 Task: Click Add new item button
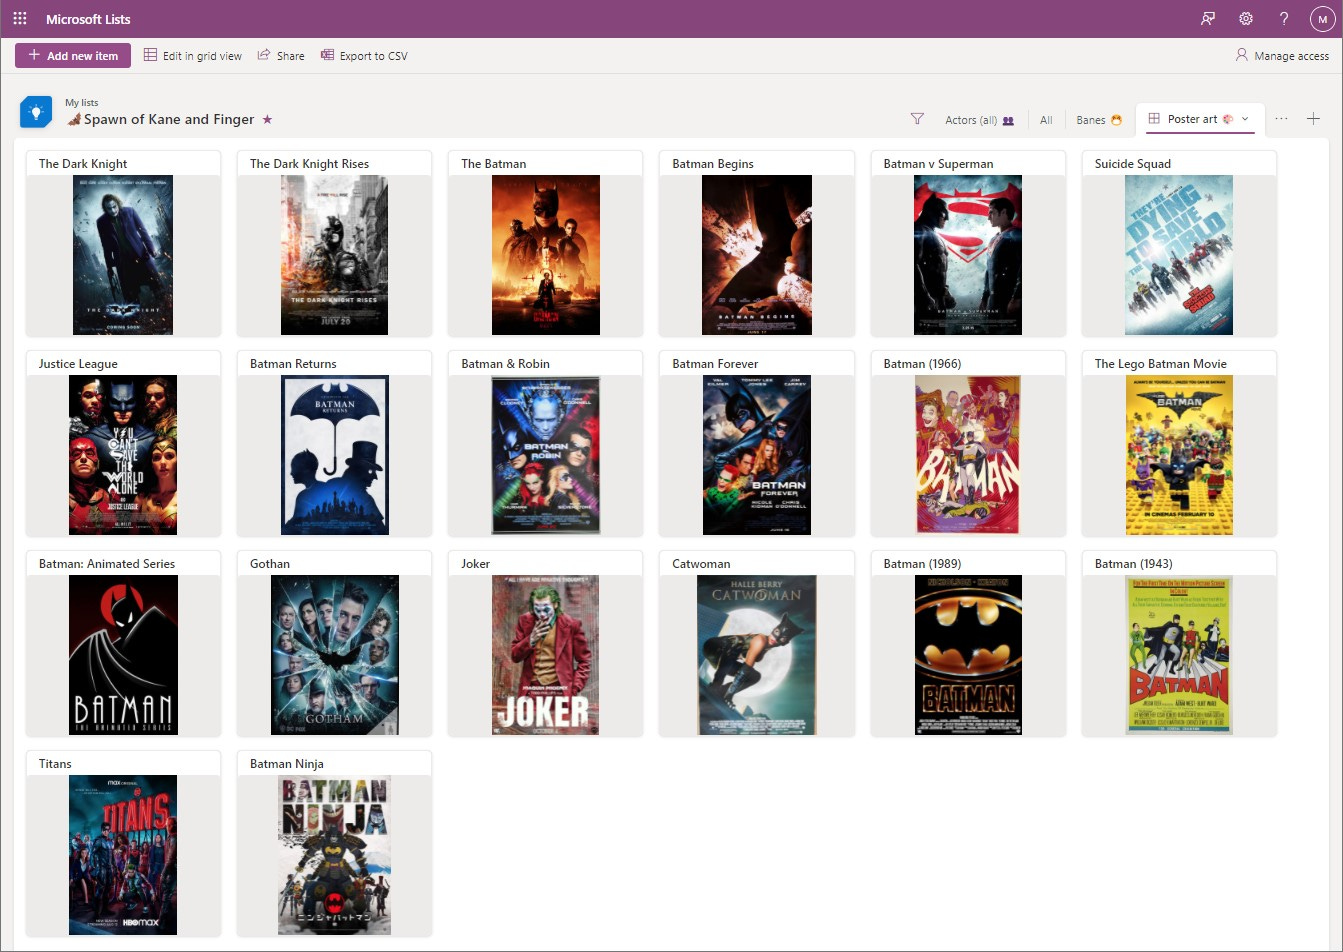tap(73, 56)
